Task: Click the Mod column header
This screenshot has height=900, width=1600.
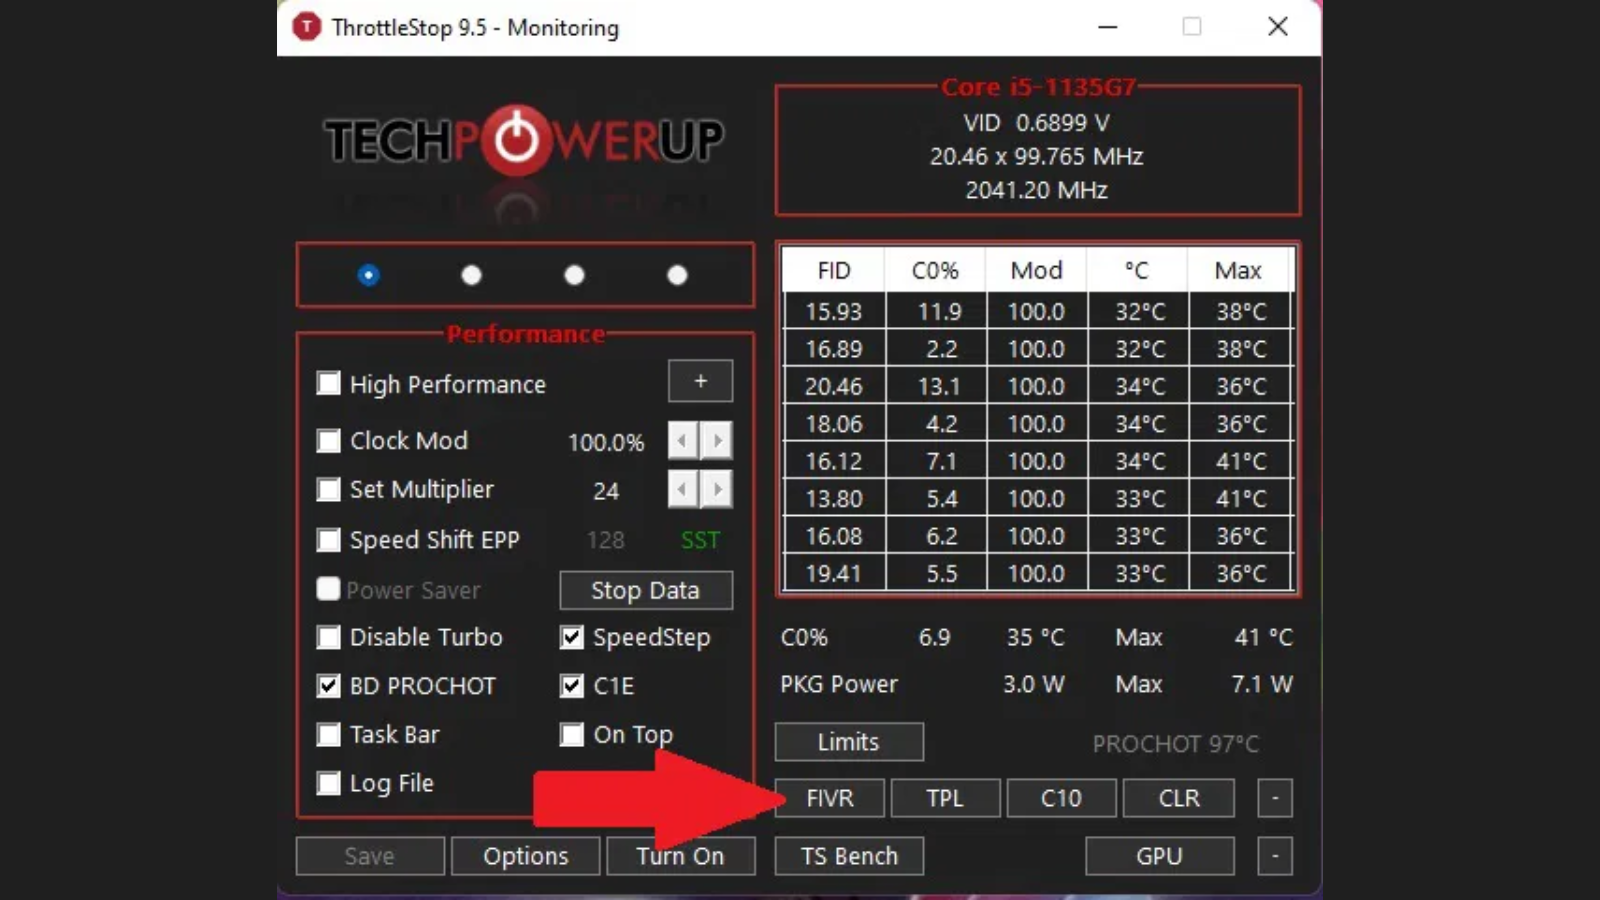Action: click(x=1036, y=270)
